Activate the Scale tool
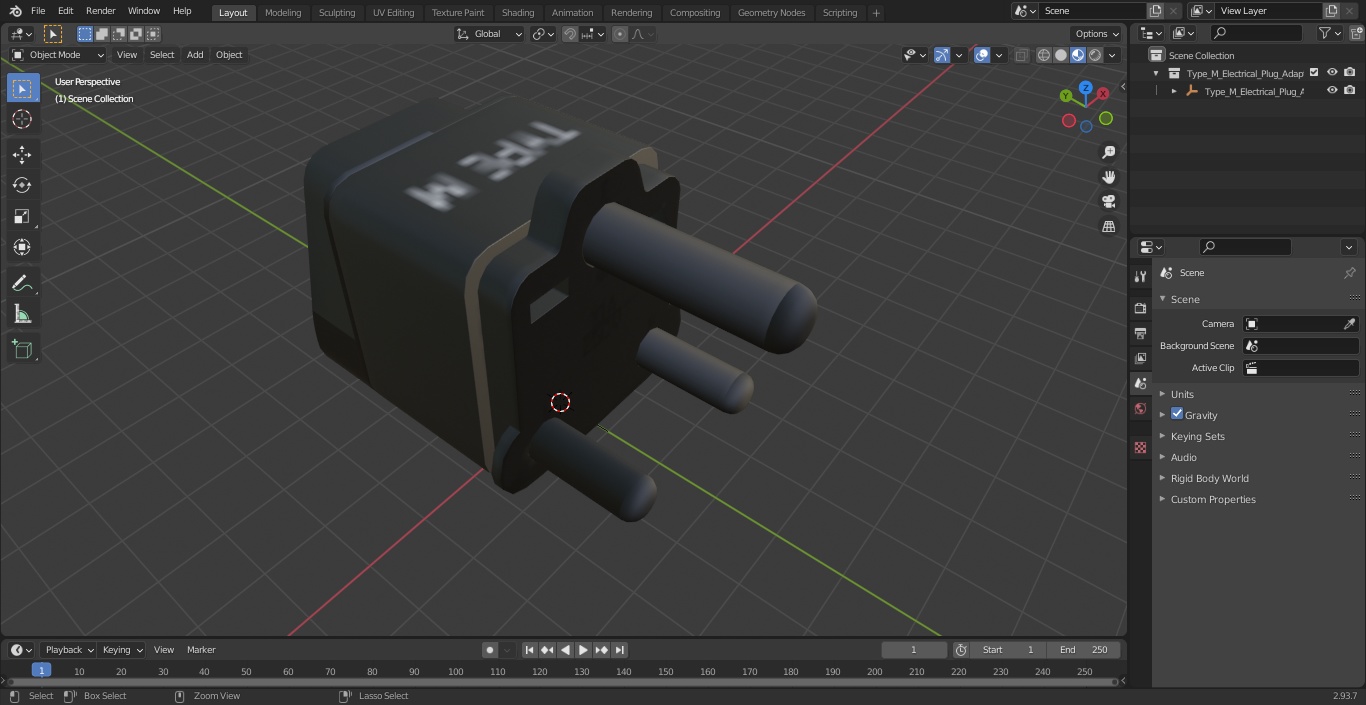 click(x=22, y=216)
